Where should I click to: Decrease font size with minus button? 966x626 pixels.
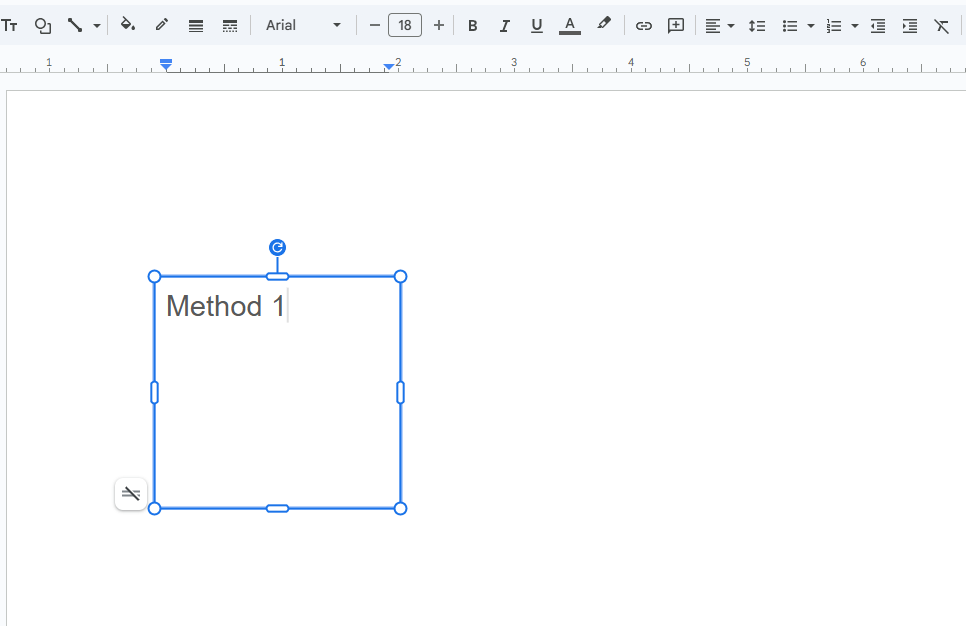(x=375, y=26)
